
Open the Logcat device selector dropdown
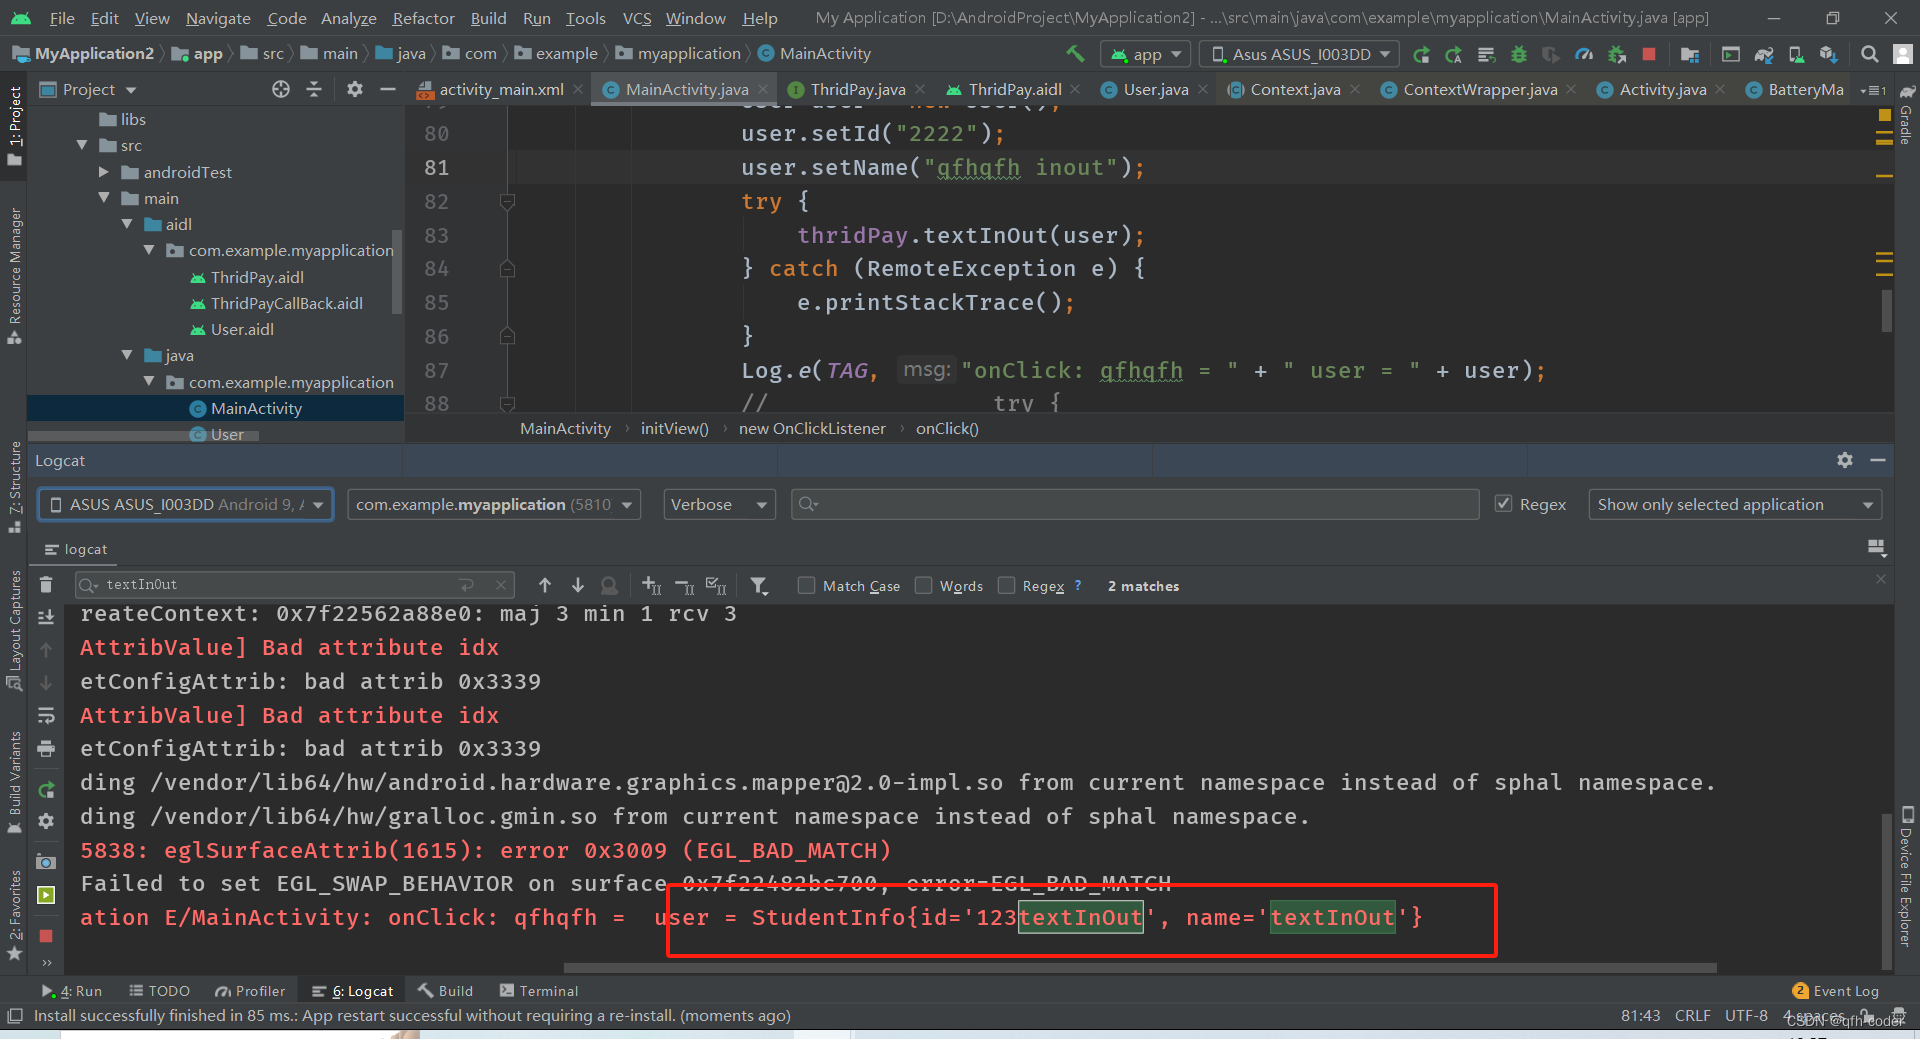[x=186, y=504]
